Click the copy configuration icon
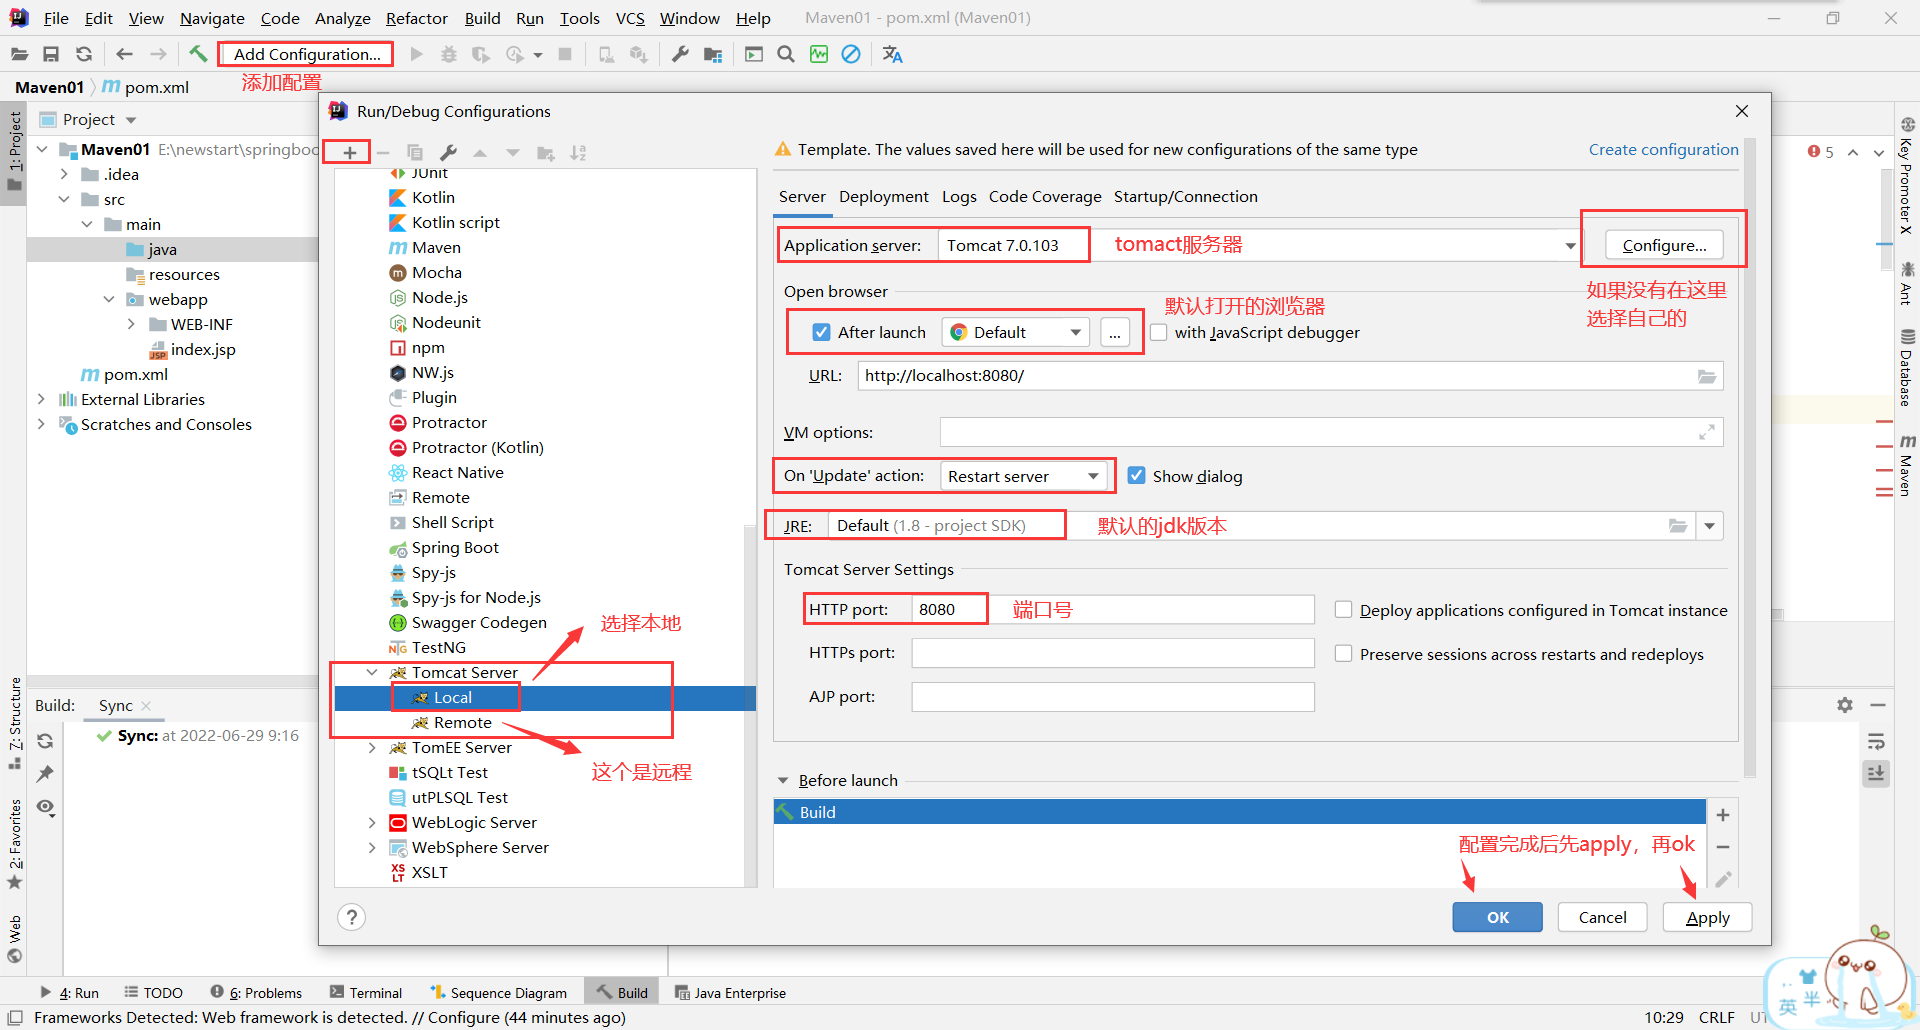This screenshot has height=1030, width=1920. [x=415, y=152]
